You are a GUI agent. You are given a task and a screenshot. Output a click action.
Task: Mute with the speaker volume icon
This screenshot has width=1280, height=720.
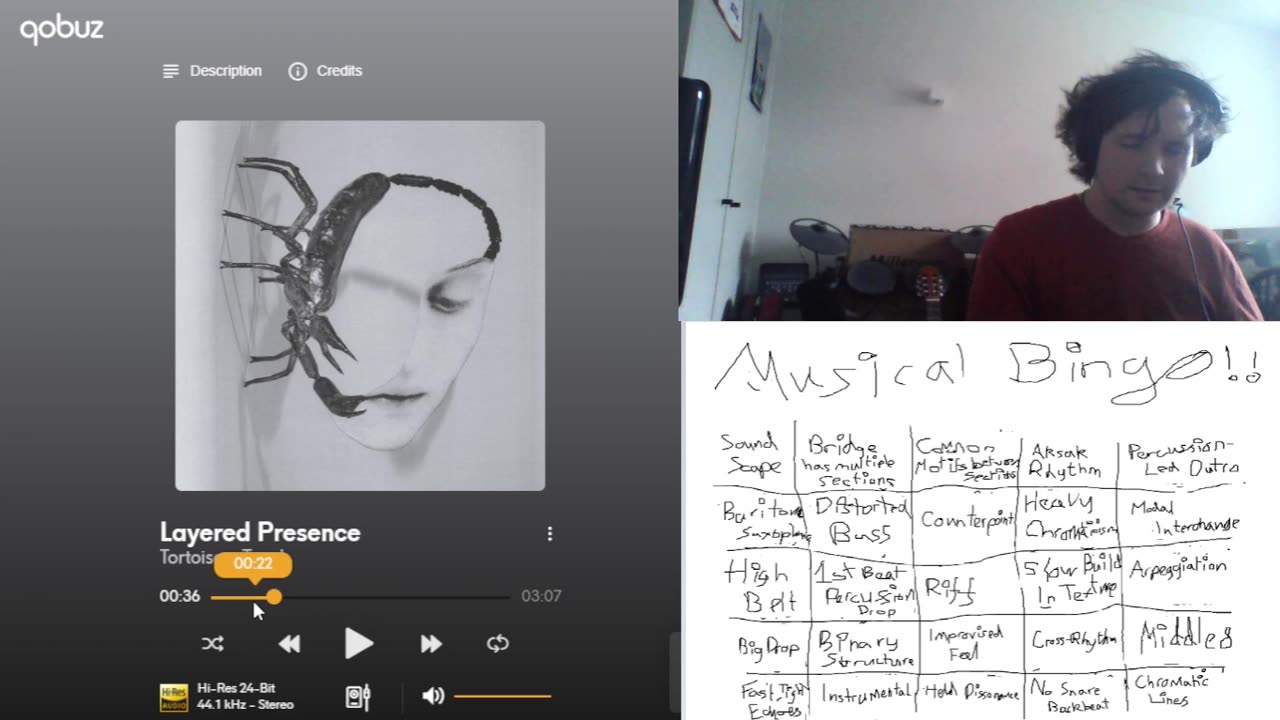point(433,696)
